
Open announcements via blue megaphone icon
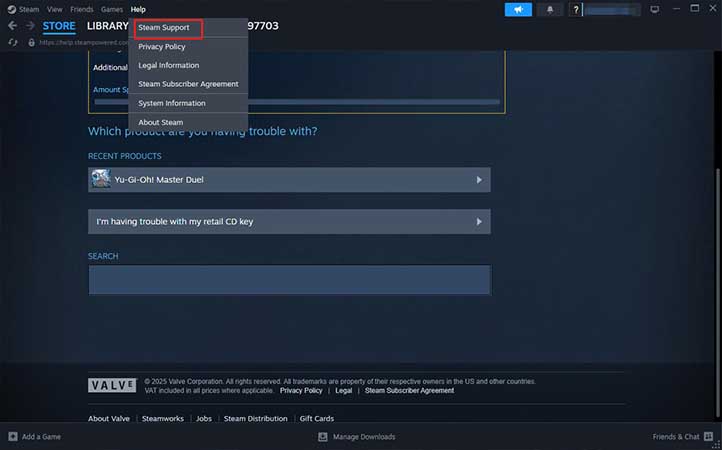[x=518, y=10]
